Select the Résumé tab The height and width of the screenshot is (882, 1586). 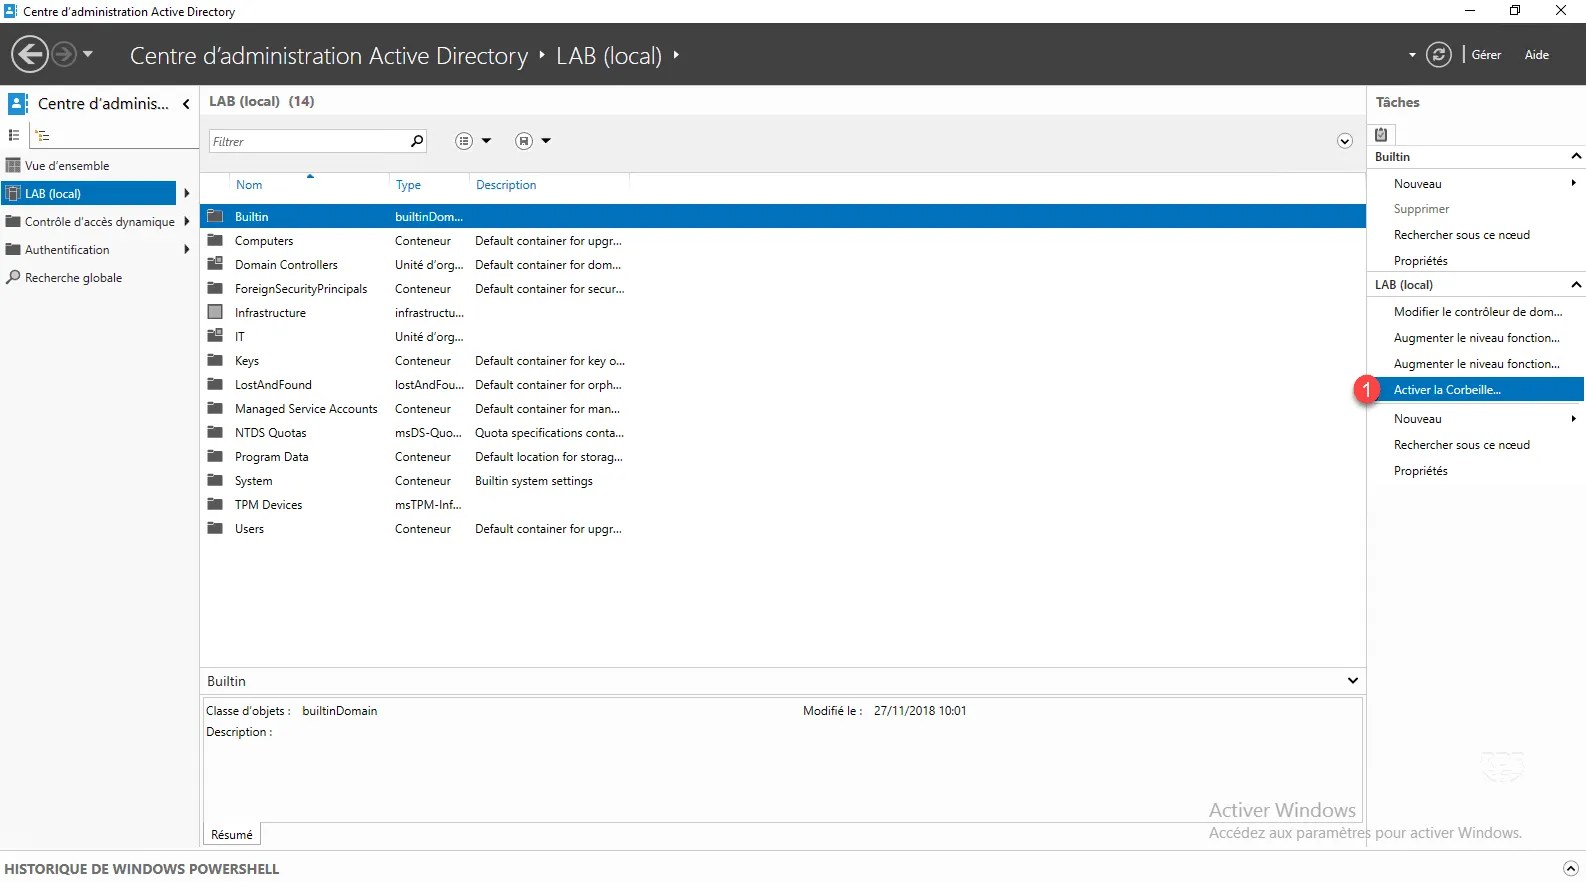pyautogui.click(x=232, y=835)
